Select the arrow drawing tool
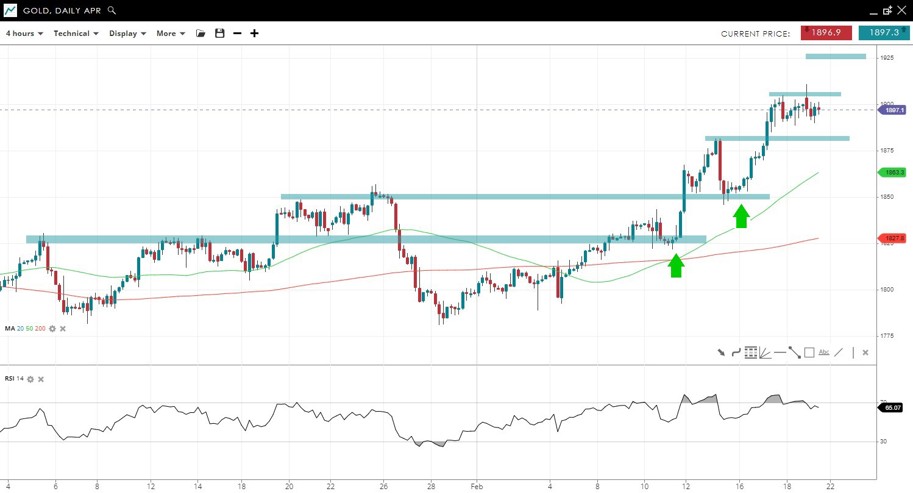Screen dimensions: 913x493 tap(721, 352)
